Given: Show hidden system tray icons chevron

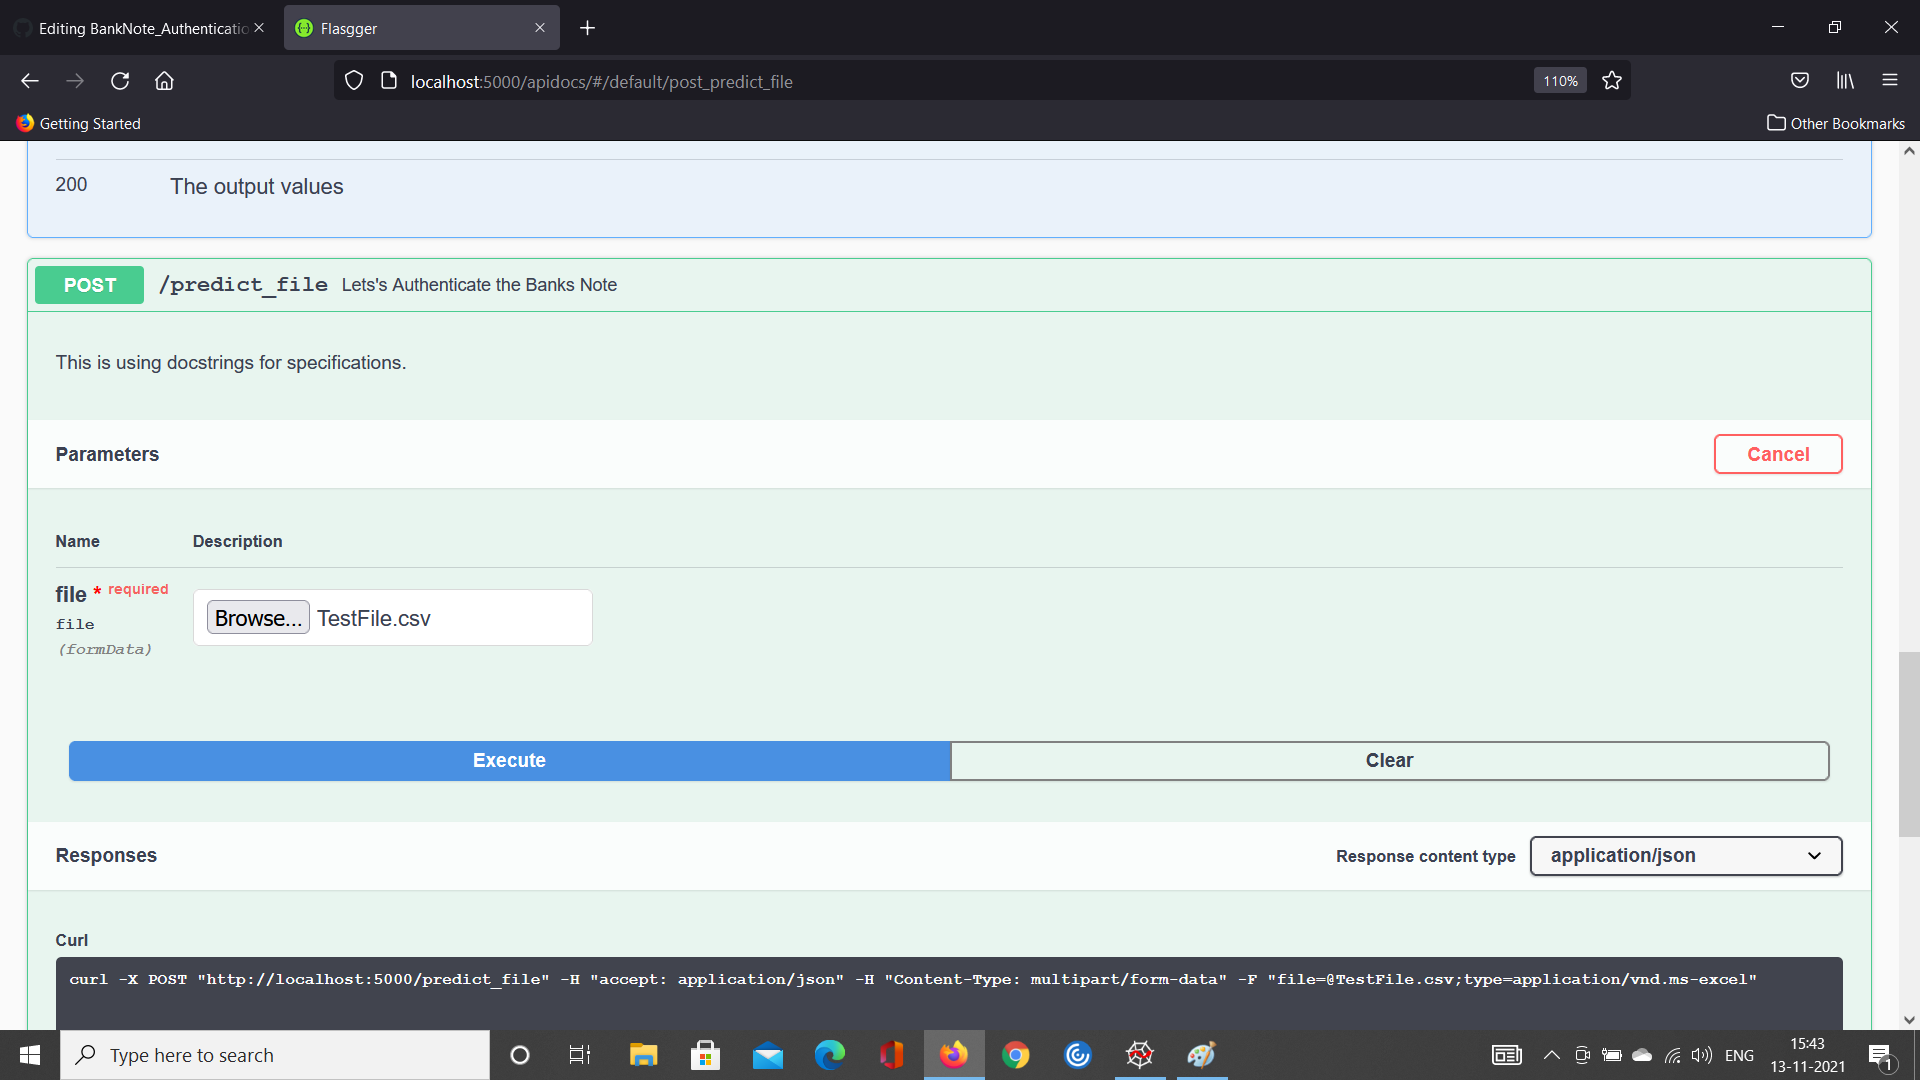Looking at the screenshot, I should (1551, 1055).
